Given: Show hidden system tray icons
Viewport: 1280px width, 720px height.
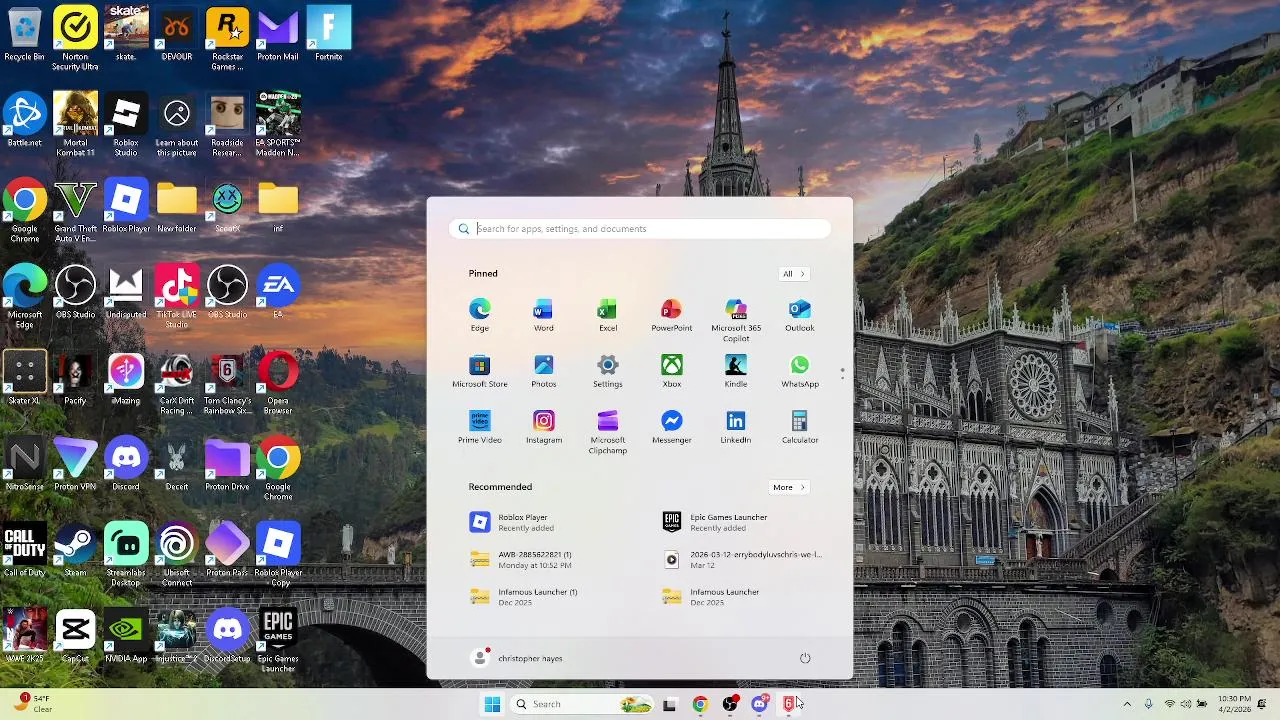Looking at the screenshot, I should 1127,704.
